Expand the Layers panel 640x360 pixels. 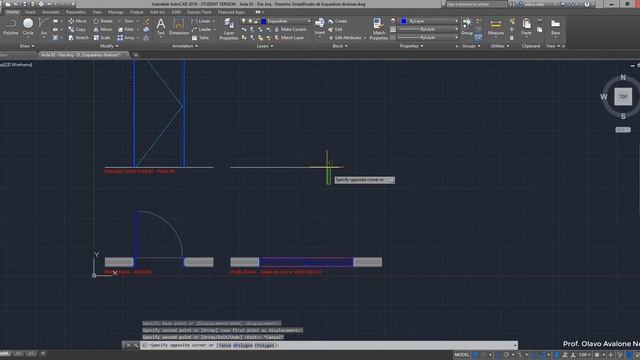pyautogui.click(x=264, y=46)
